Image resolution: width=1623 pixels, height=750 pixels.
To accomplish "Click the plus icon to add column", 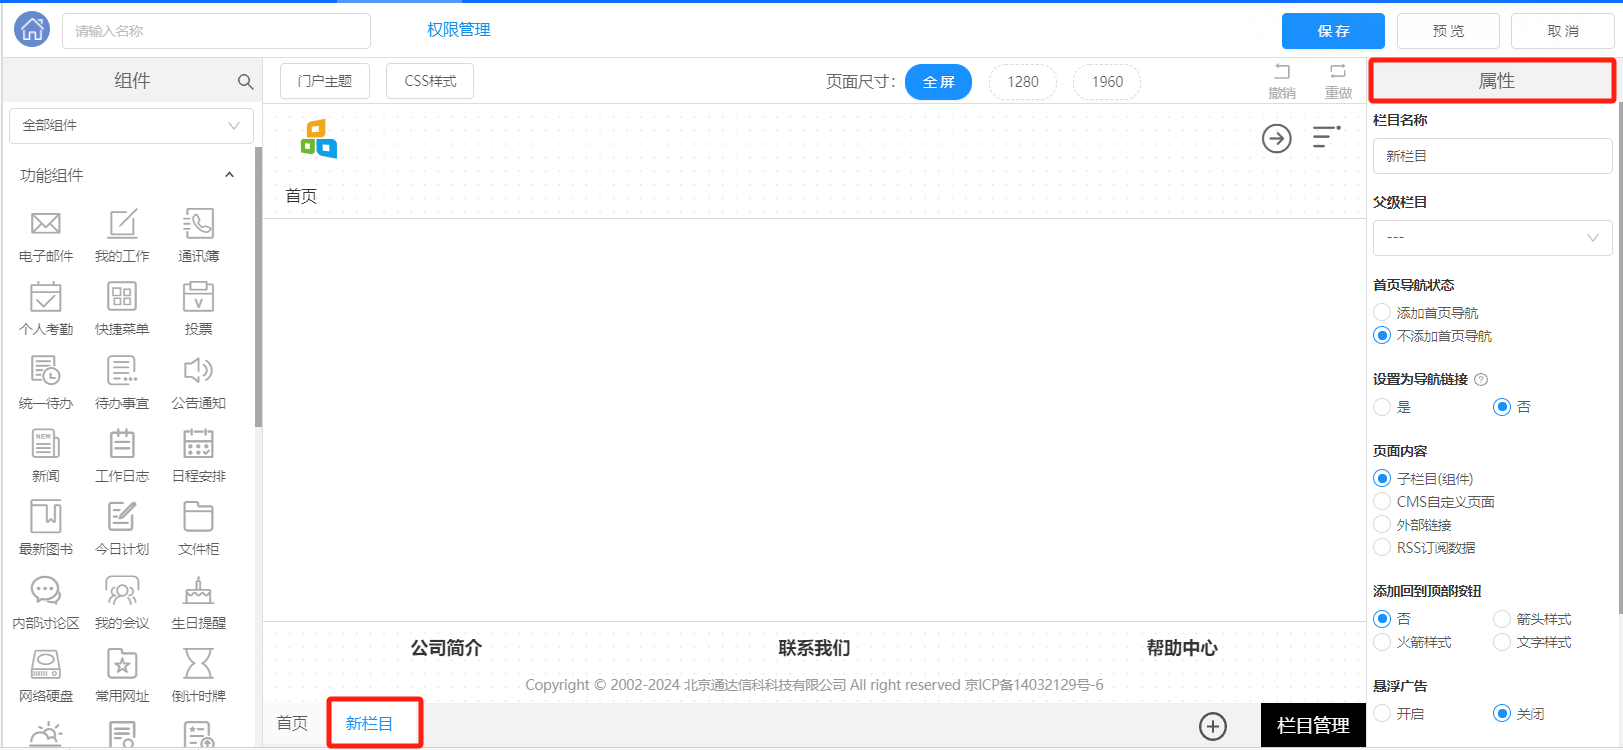I will click(1213, 726).
